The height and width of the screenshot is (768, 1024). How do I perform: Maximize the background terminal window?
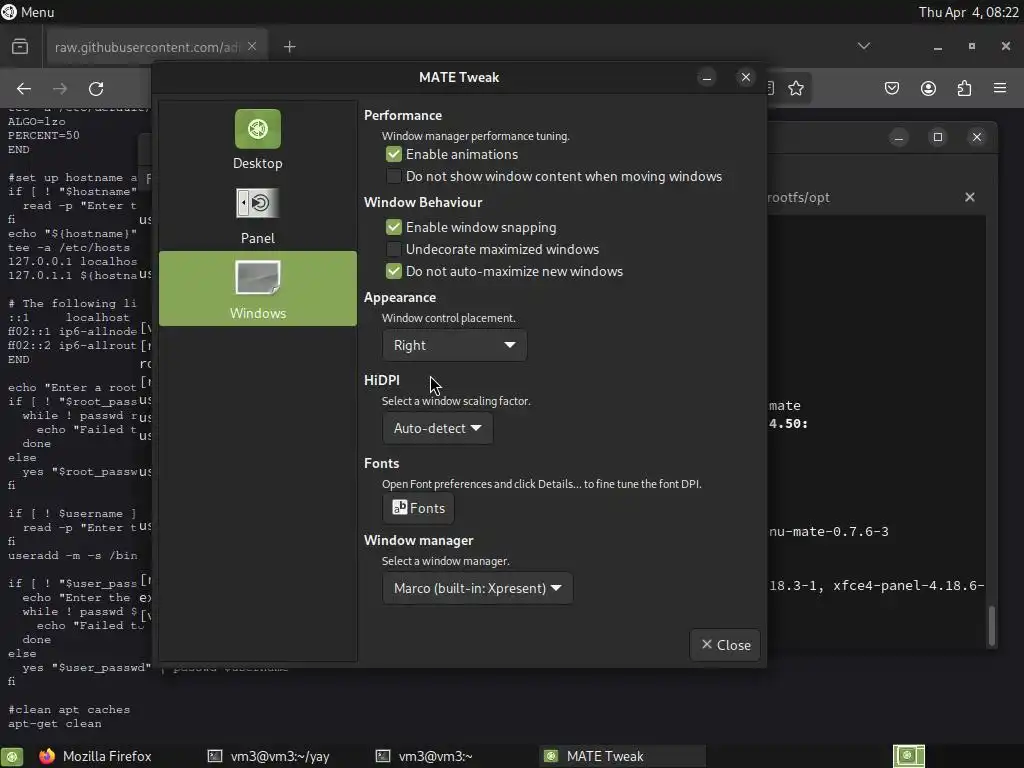[938, 137]
